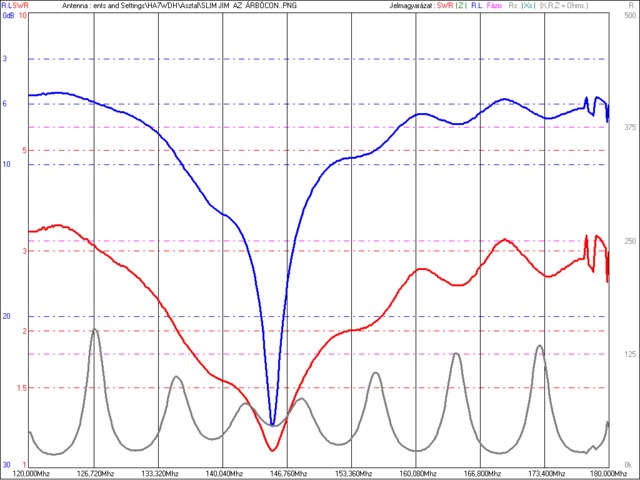640x480 pixels.
Task: Click the red SWR legend entry
Action: [x=445, y=6]
